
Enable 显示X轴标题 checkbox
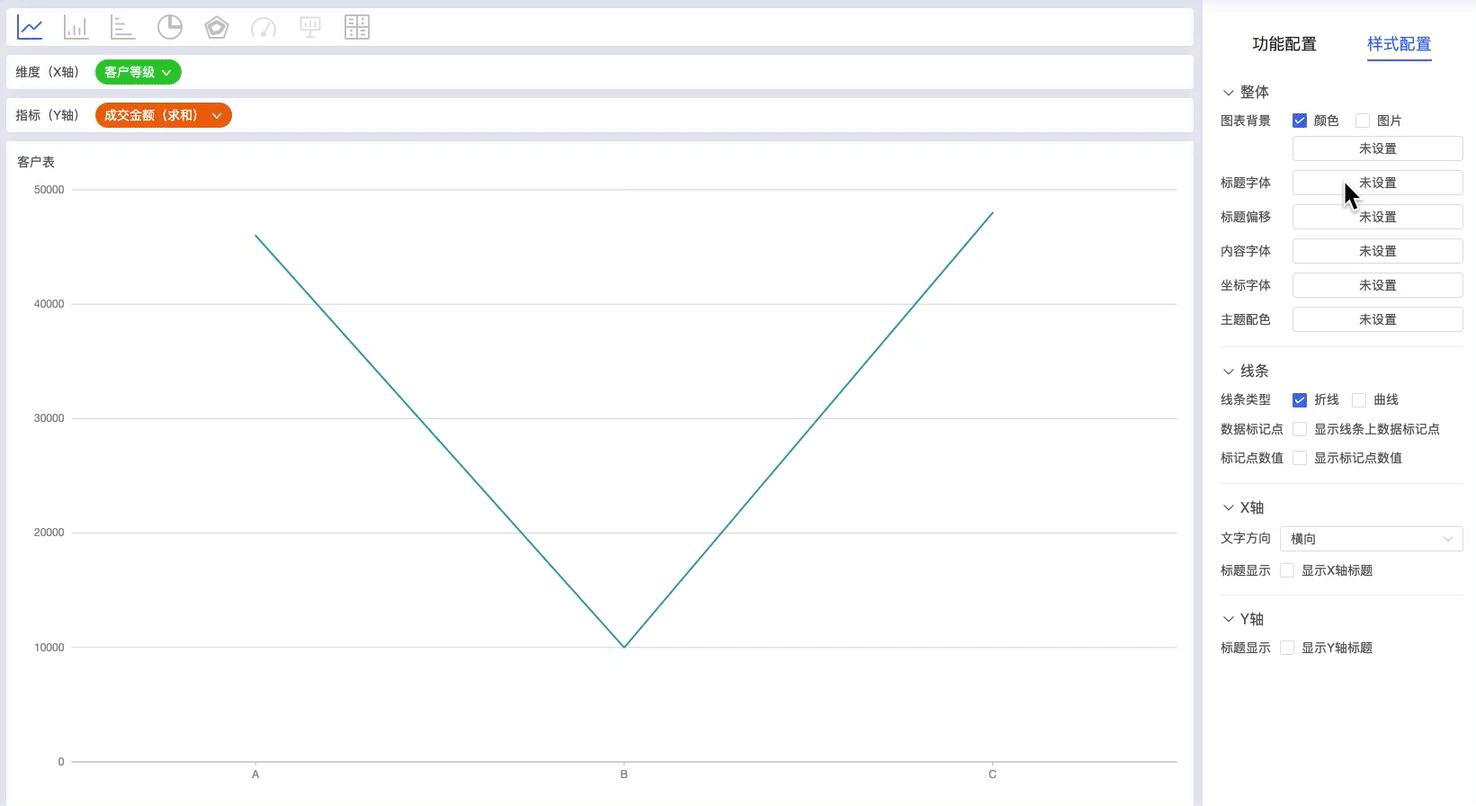(1287, 570)
